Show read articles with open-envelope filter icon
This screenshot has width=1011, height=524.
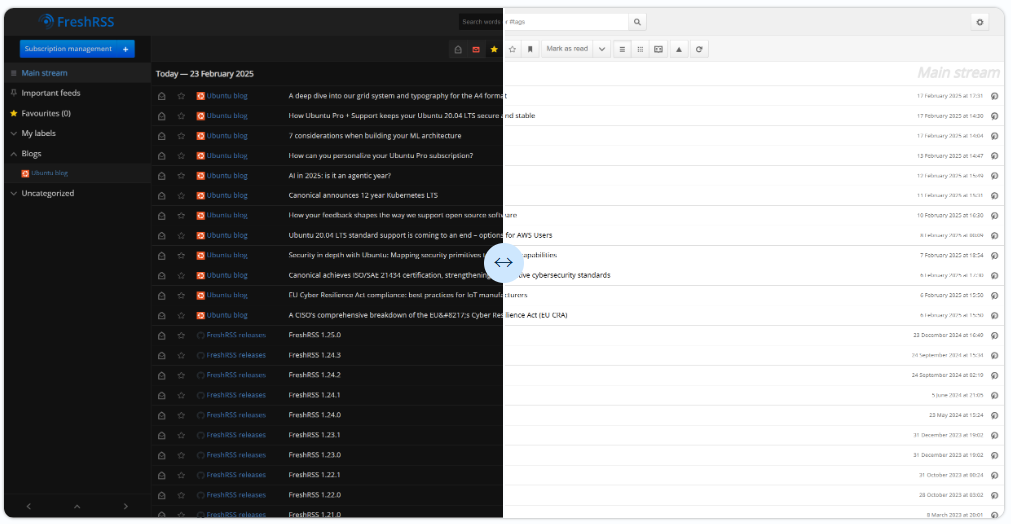pos(458,50)
